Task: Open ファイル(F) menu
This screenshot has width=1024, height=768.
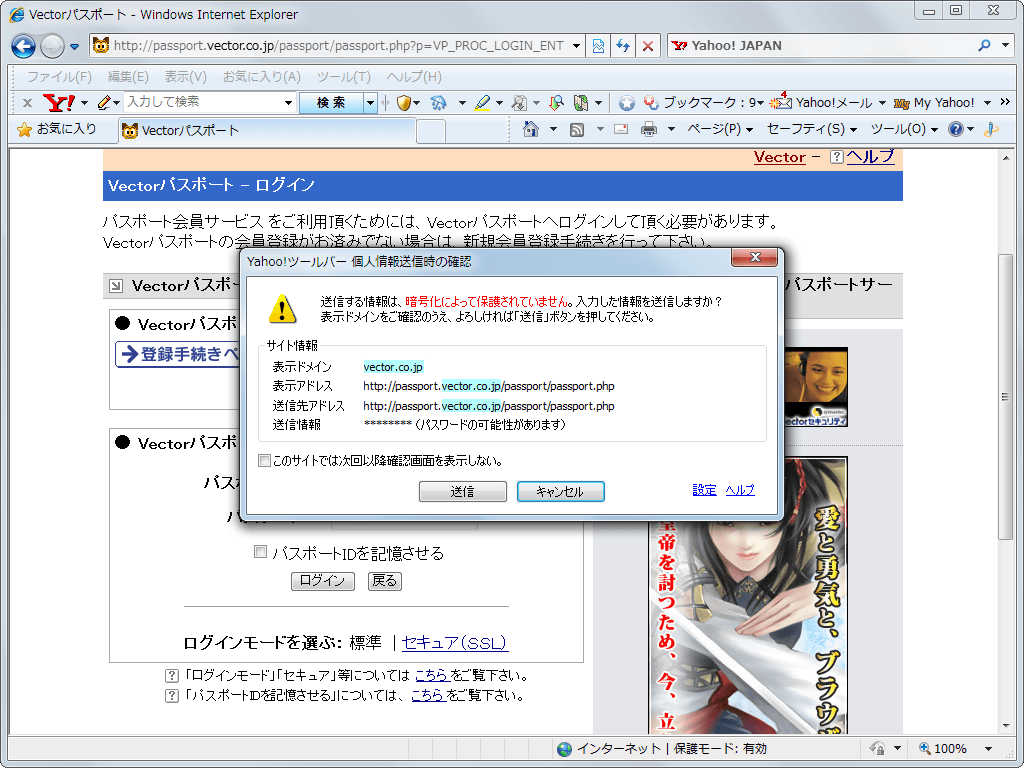Action: coord(59,76)
